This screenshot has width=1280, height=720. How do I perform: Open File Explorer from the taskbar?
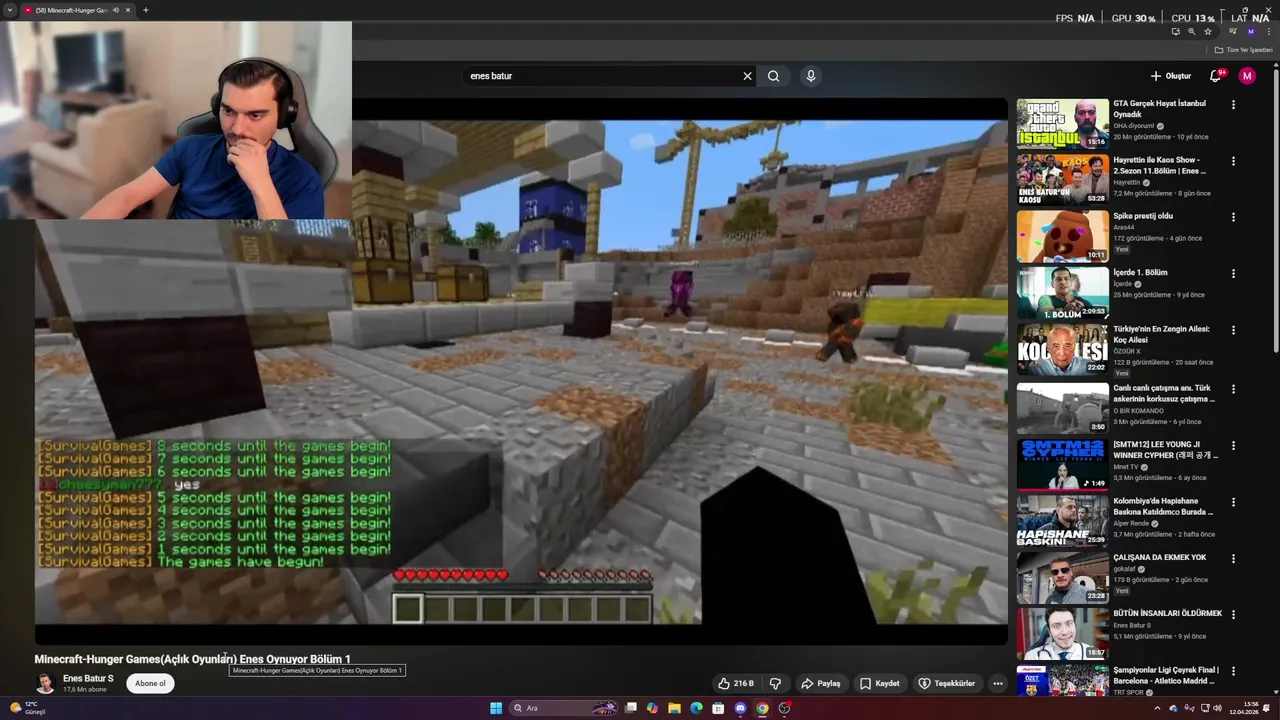pos(674,708)
